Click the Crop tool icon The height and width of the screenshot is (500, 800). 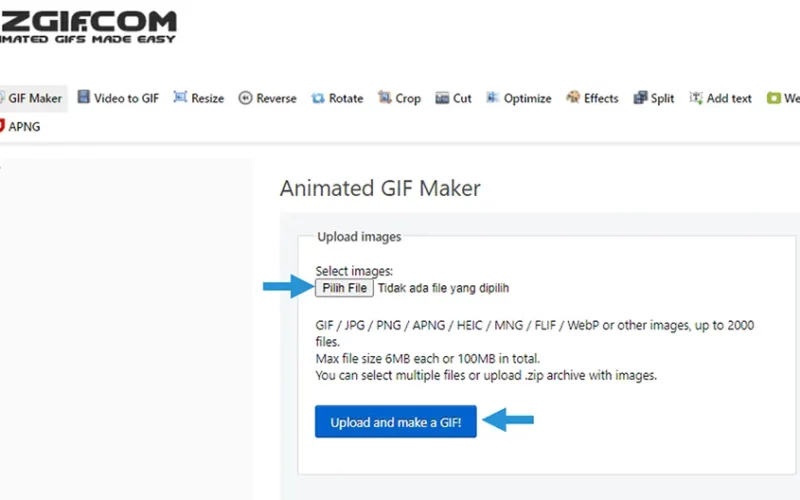coord(384,97)
